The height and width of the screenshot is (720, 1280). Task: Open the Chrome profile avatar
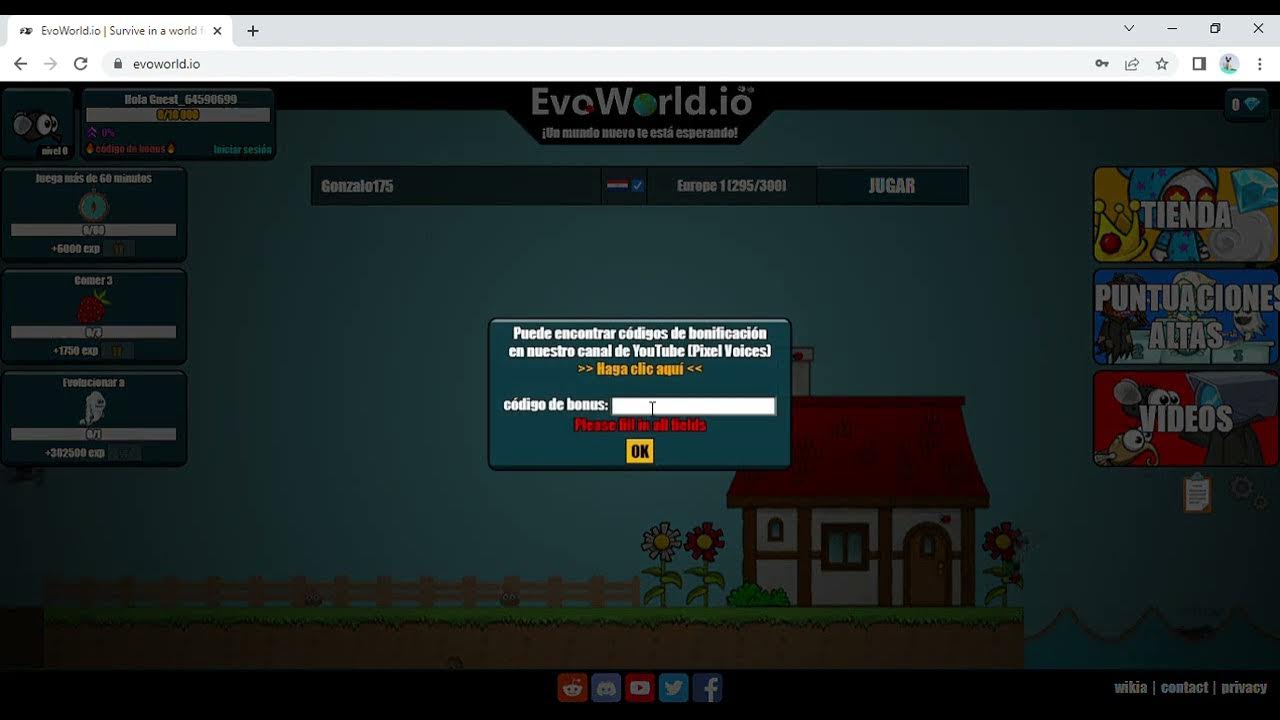click(1229, 64)
